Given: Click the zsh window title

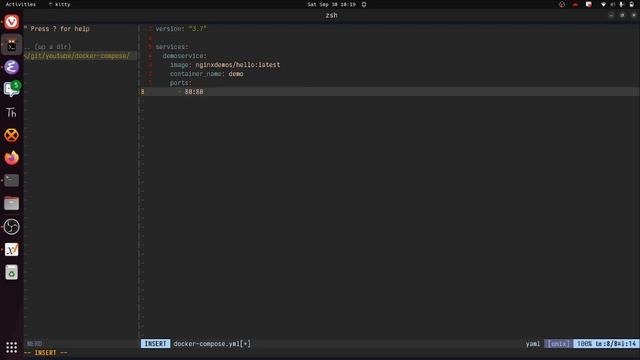Looking at the screenshot, I should (x=331, y=15).
